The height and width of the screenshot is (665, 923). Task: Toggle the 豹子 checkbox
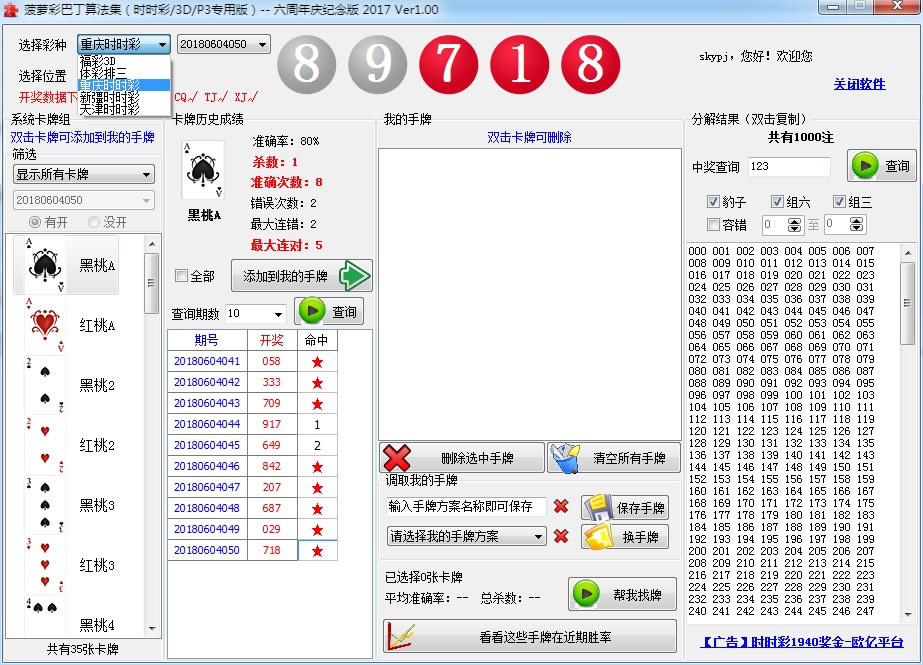pos(714,202)
